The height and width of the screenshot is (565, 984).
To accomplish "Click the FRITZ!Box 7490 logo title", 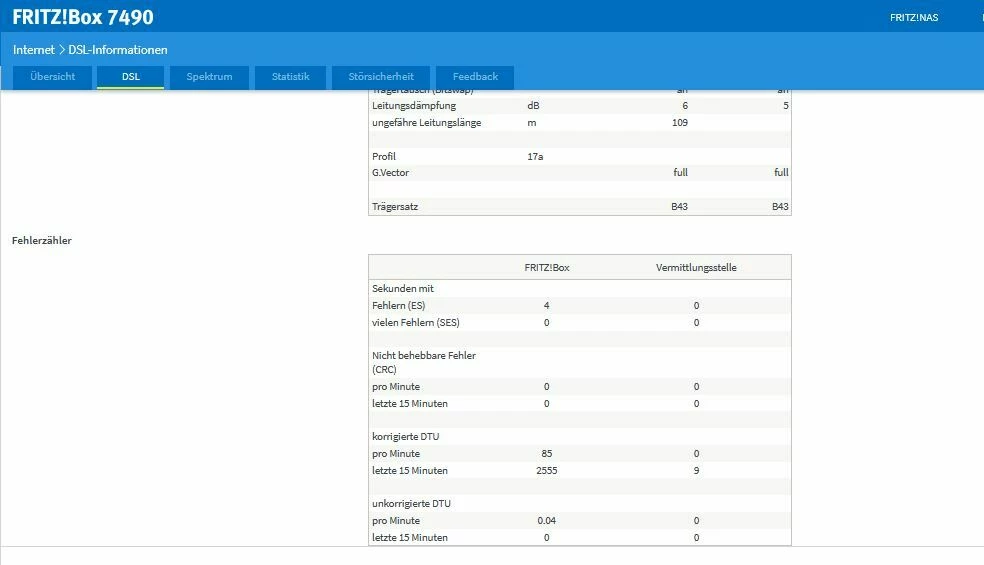I will point(83,17).
